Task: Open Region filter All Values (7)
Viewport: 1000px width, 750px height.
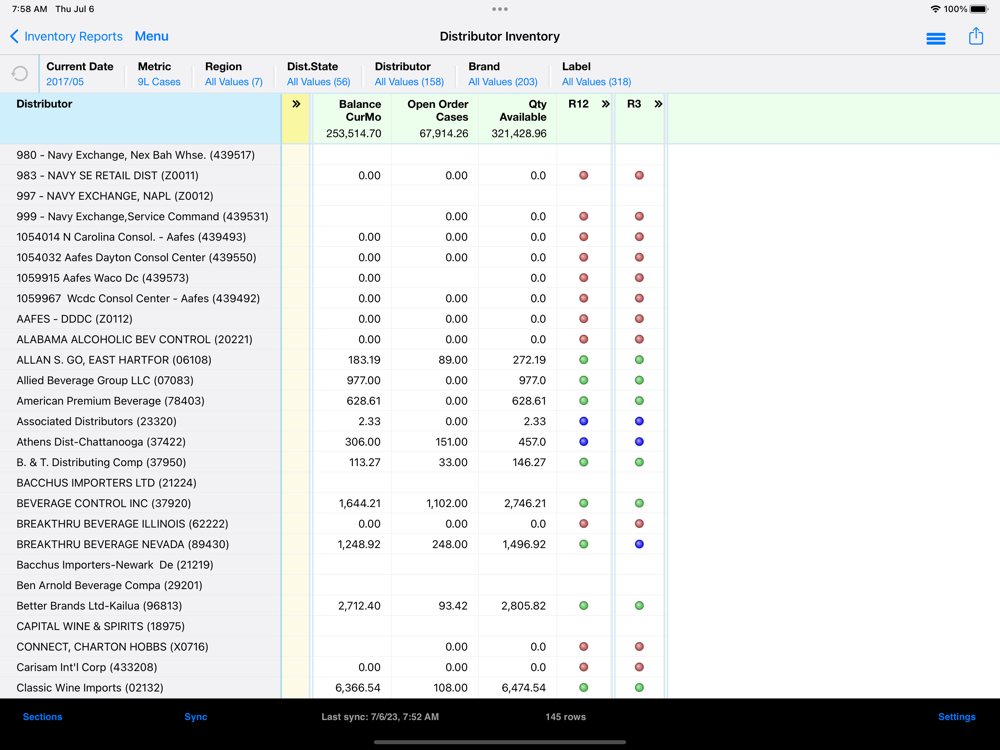Action: tap(233, 82)
